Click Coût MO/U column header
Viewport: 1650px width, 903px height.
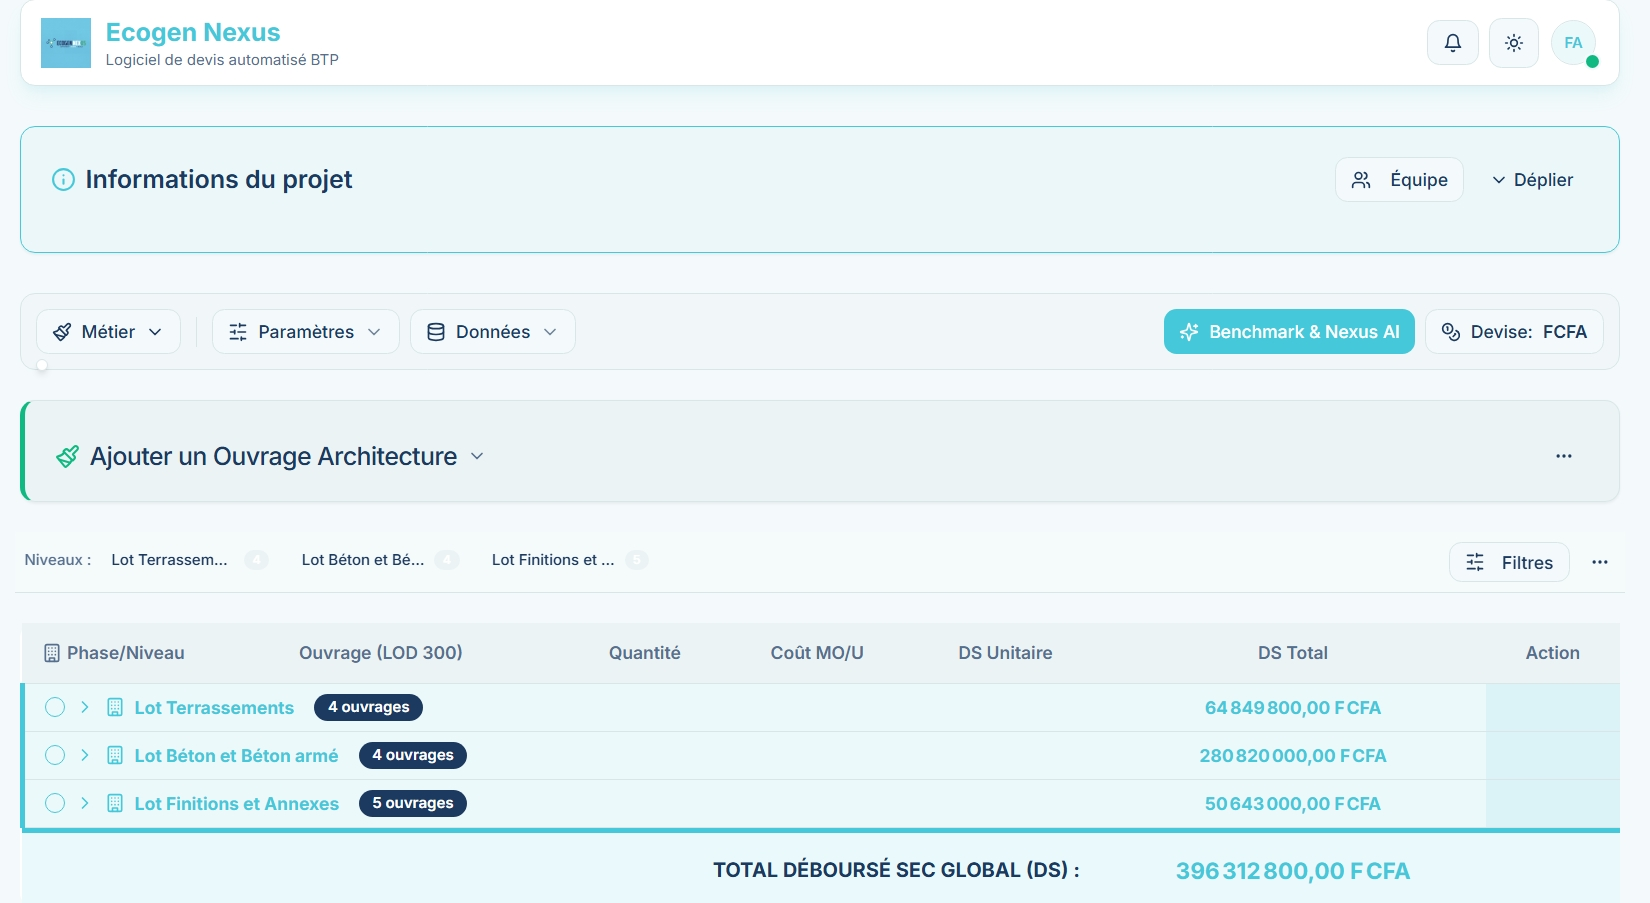(x=817, y=653)
